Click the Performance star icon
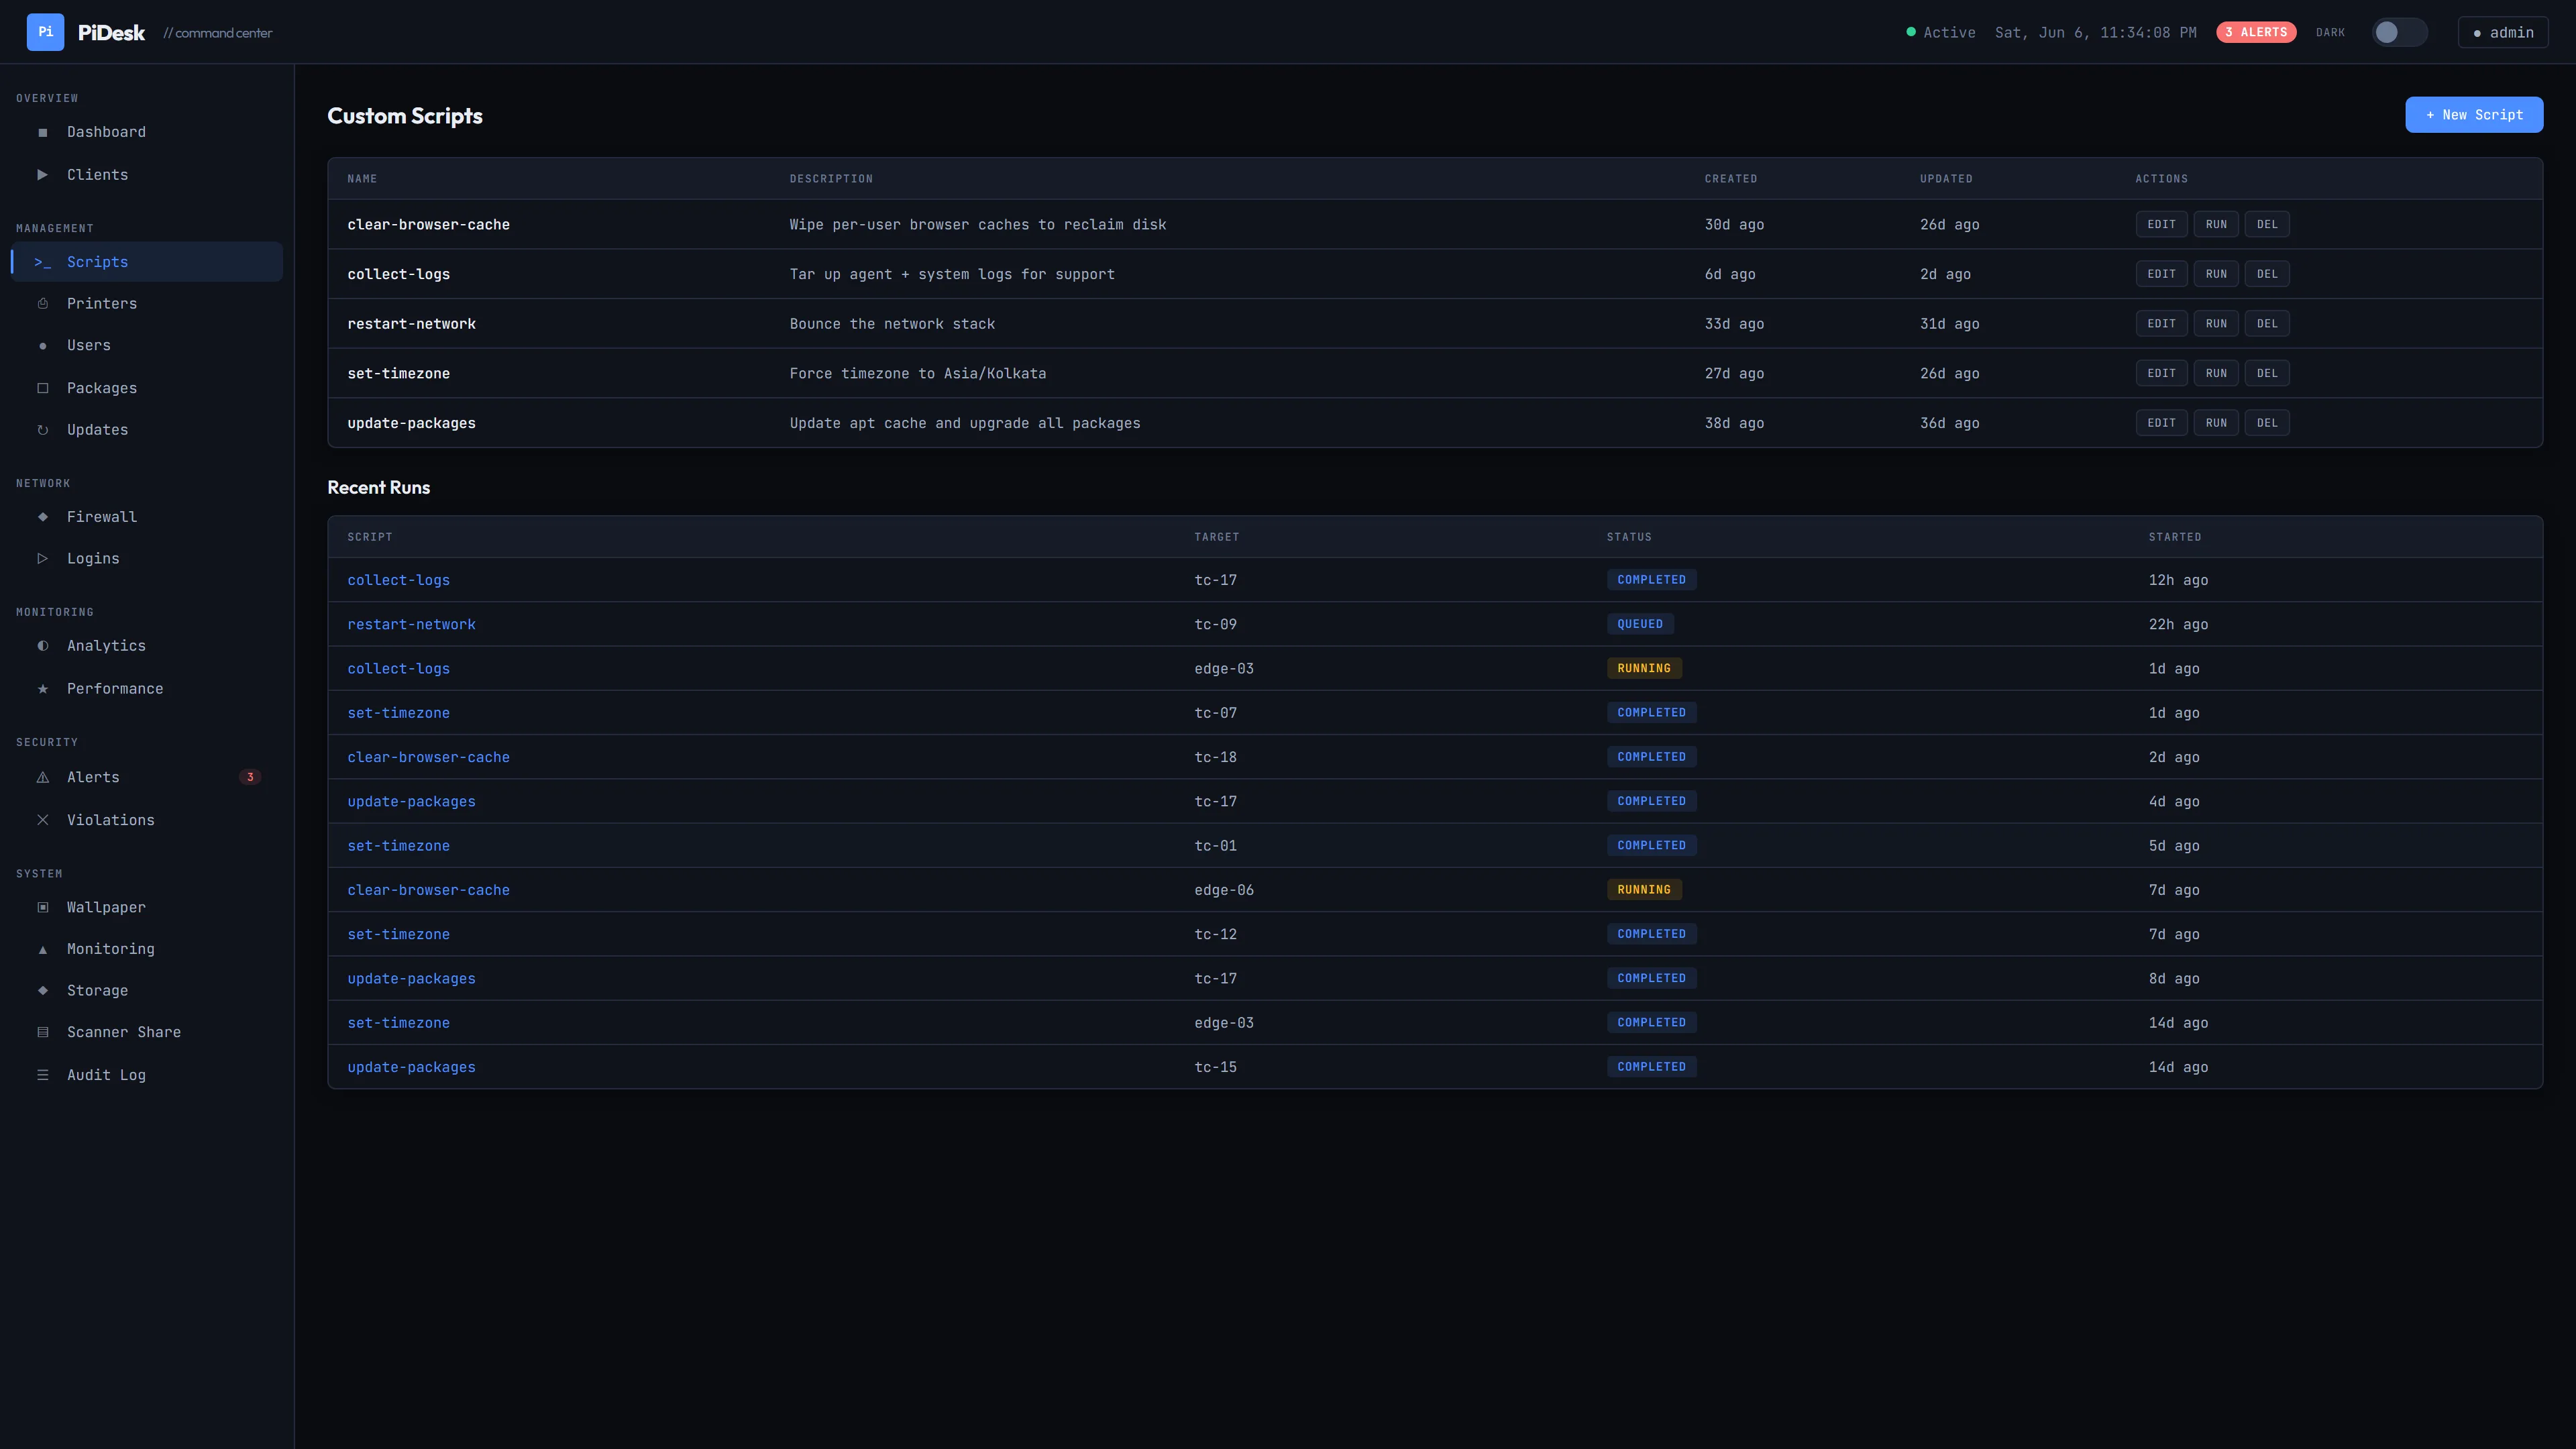 (x=42, y=689)
